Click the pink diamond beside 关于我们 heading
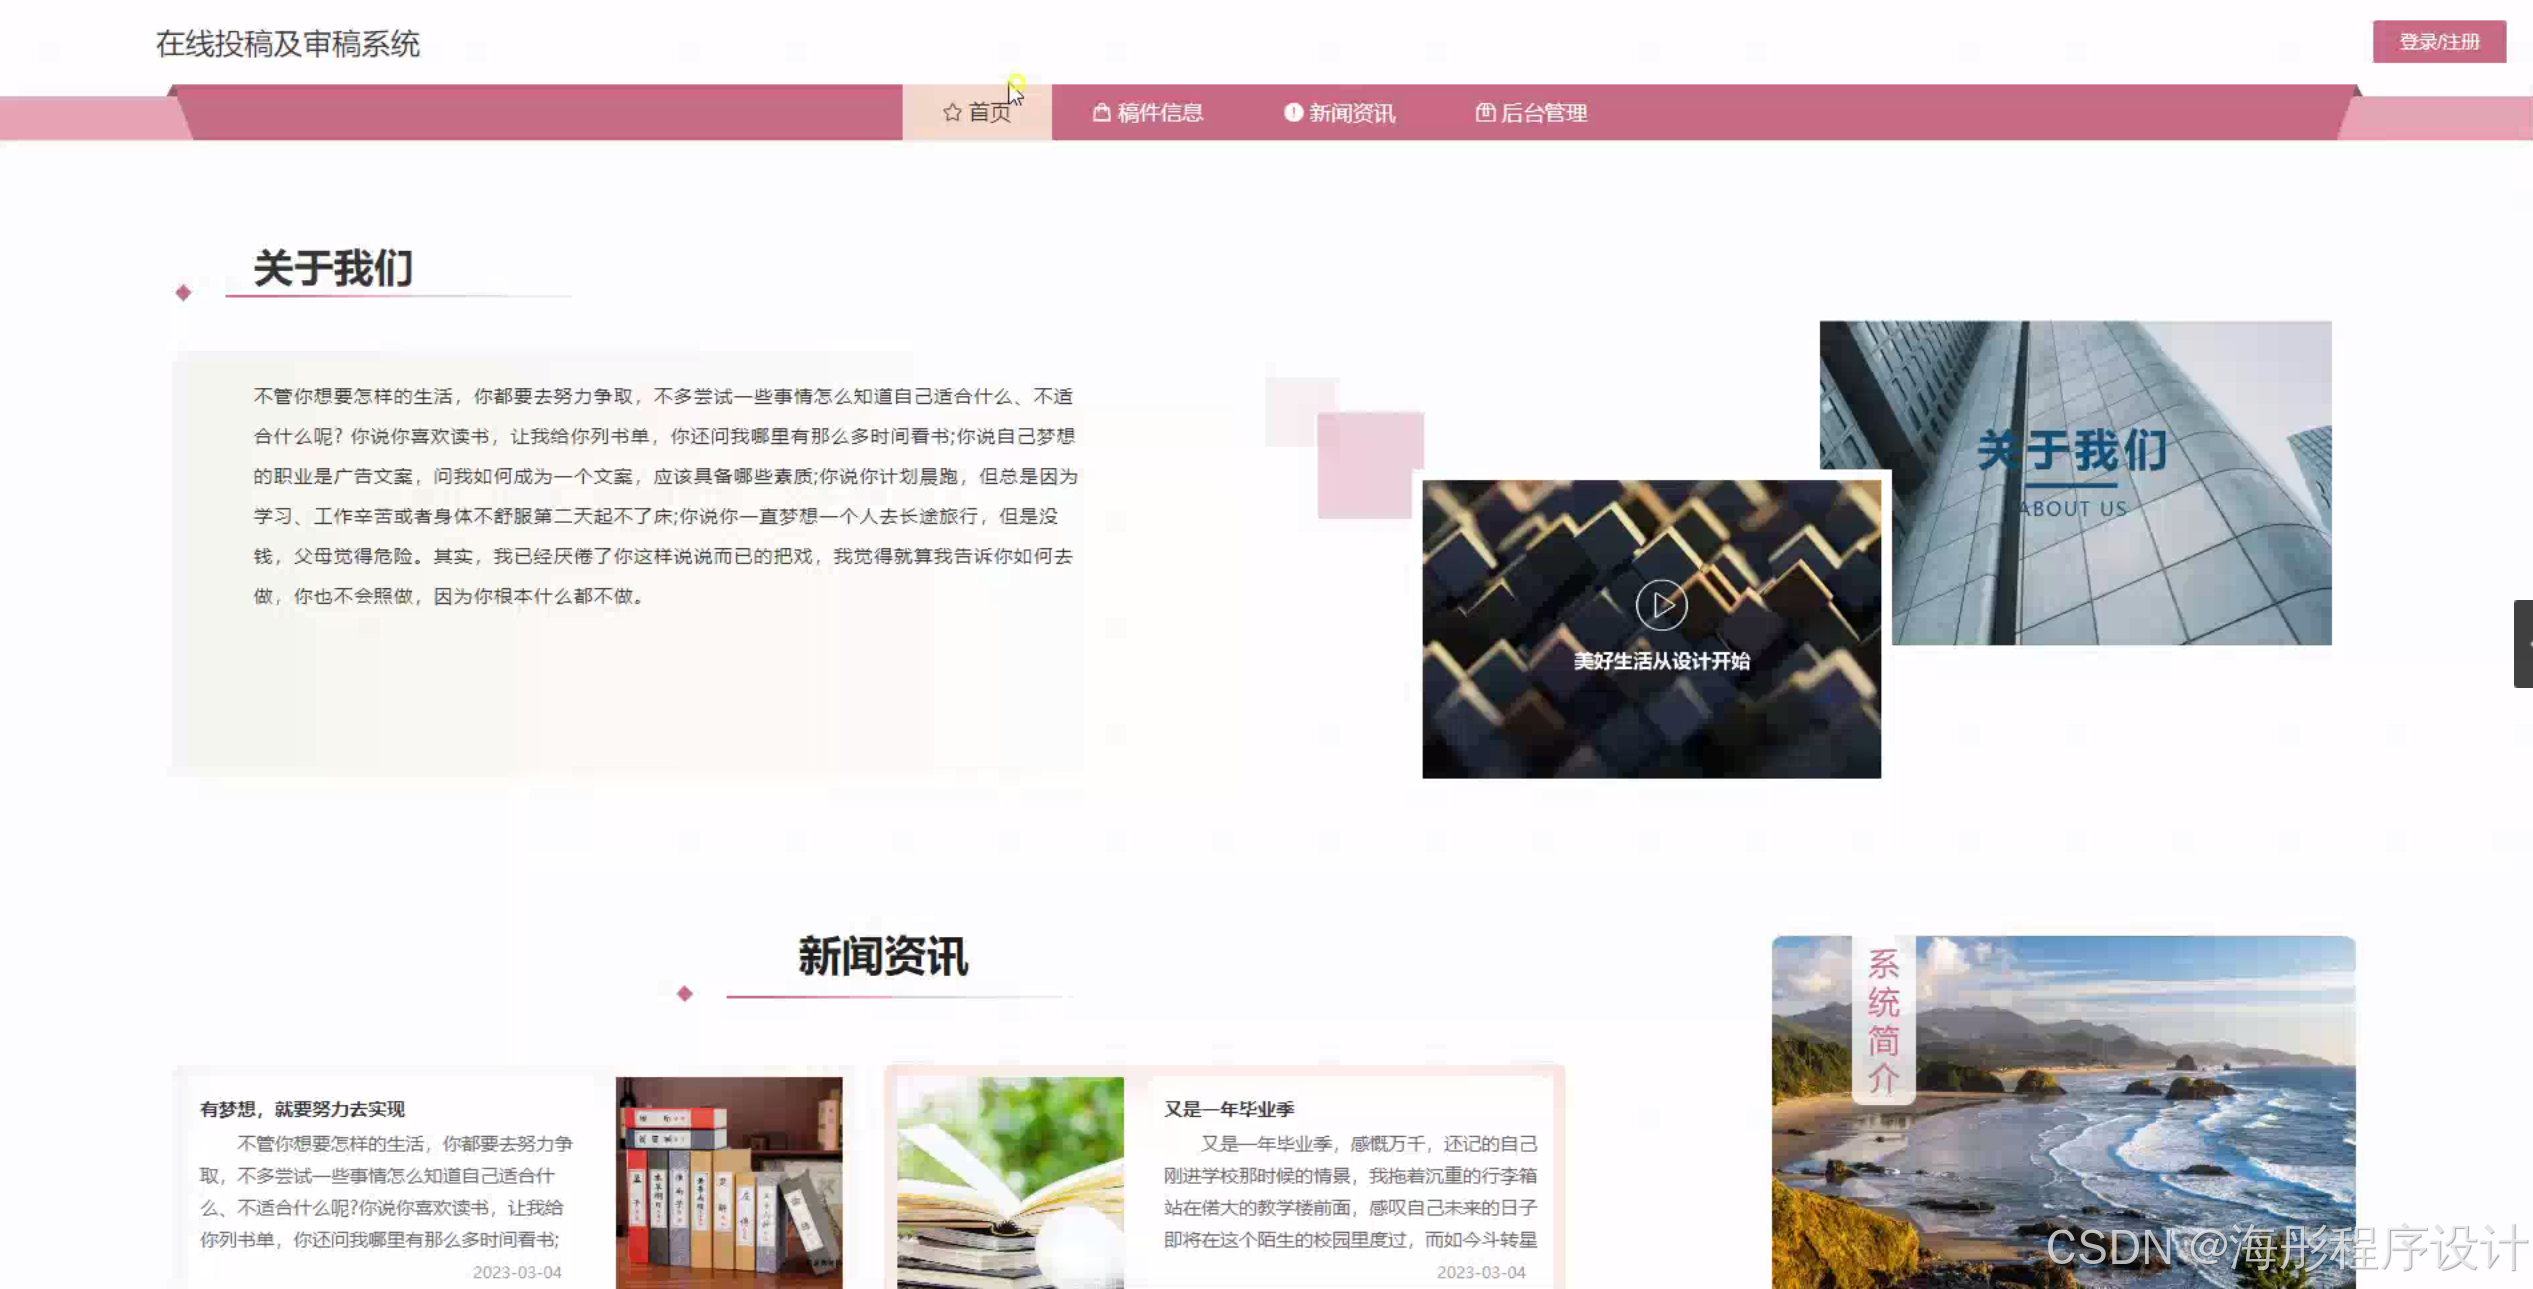This screenshot has width=2533, height=1289. click(183, 293)
